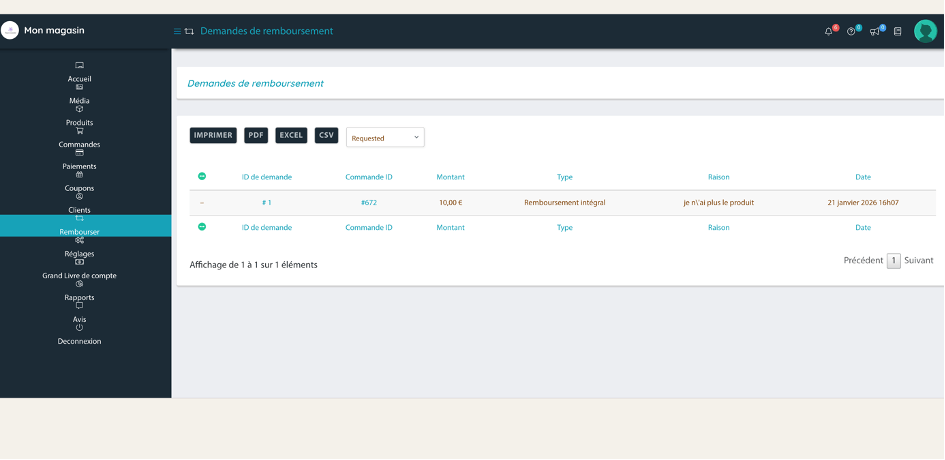Image resolution: width=945 pixels, height=460 pixels.
Task: Click the footer Raison column label
Action: (x=718, y=228)
